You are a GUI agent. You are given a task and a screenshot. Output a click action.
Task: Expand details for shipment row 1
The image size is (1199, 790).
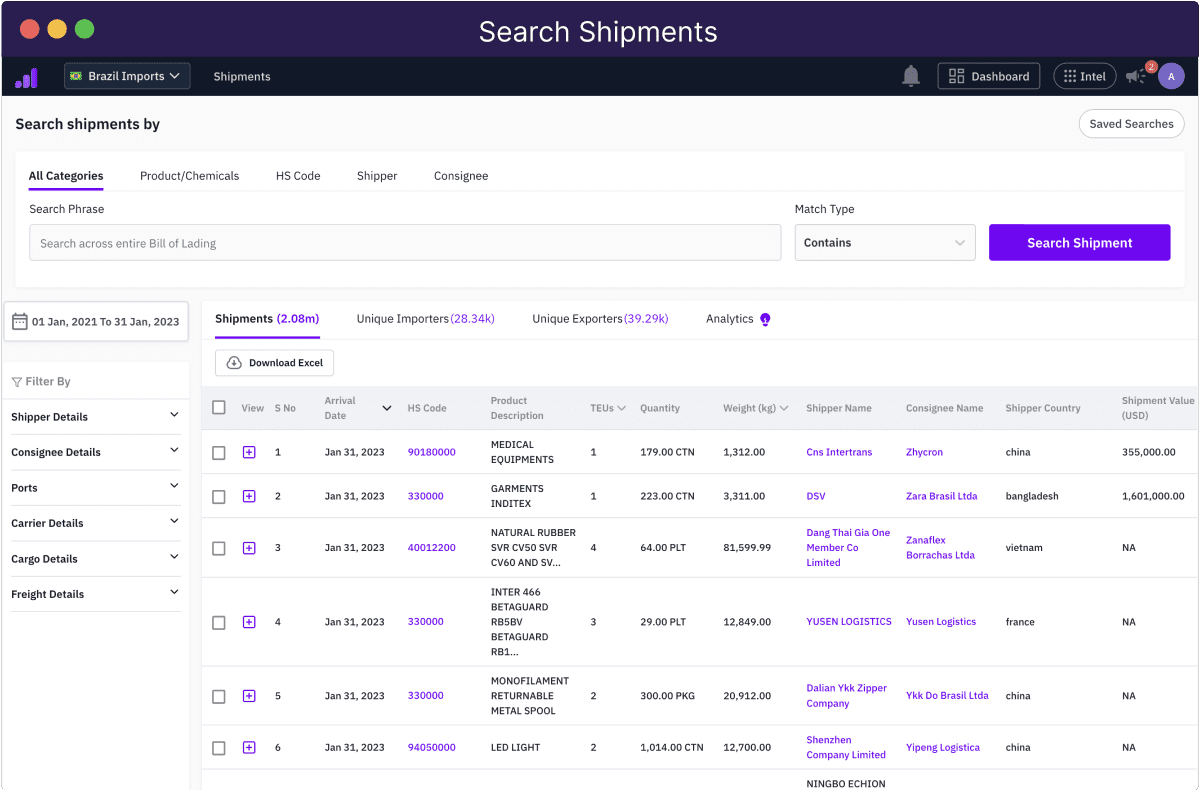tap(249, 452)
